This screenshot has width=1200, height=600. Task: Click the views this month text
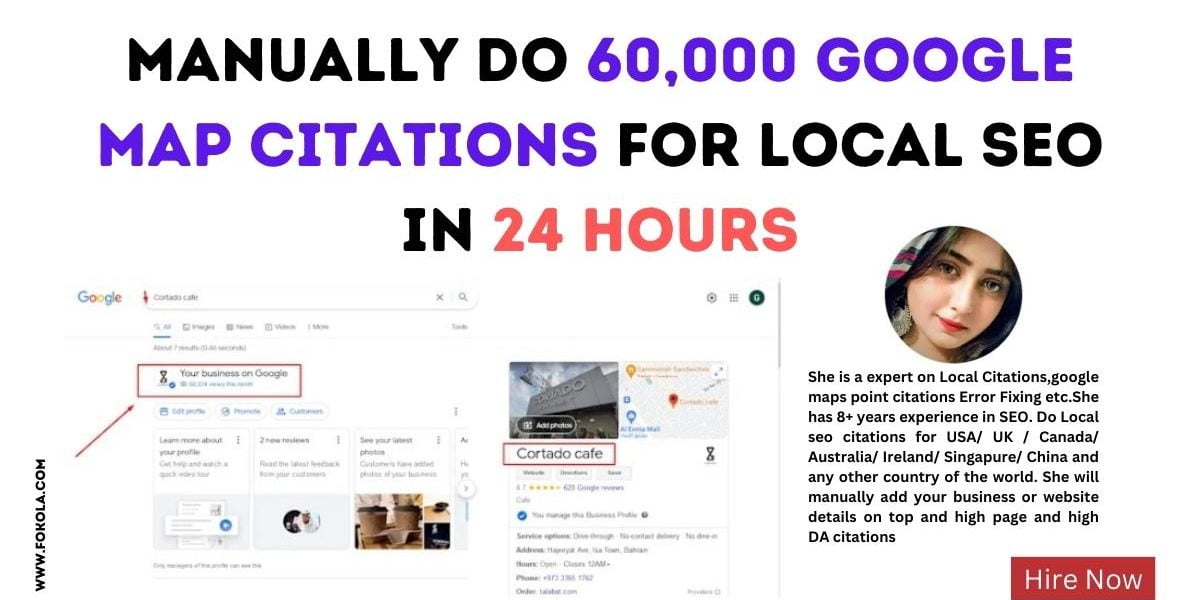pos(215,385)
